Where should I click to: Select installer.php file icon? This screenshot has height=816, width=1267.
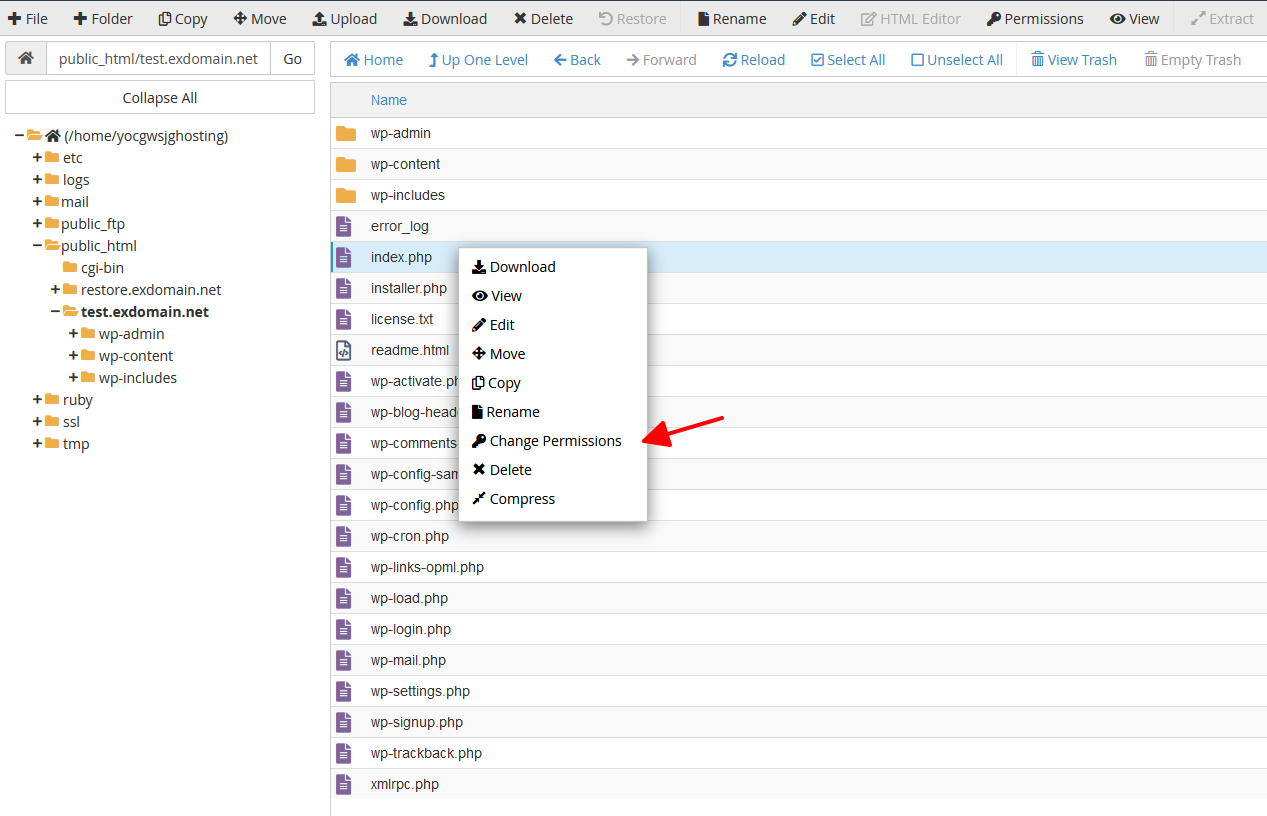[344, 288]
